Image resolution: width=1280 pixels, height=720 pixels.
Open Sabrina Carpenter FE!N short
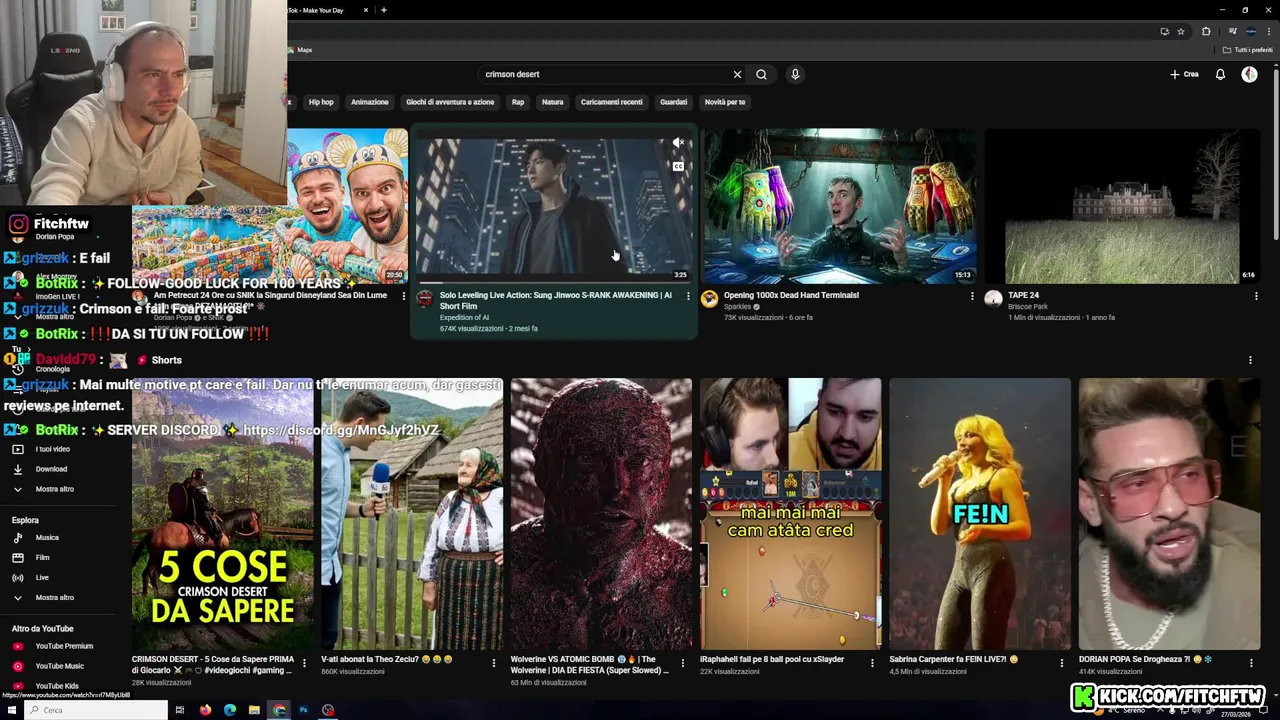pyautogui.click(x=980, y=514)
